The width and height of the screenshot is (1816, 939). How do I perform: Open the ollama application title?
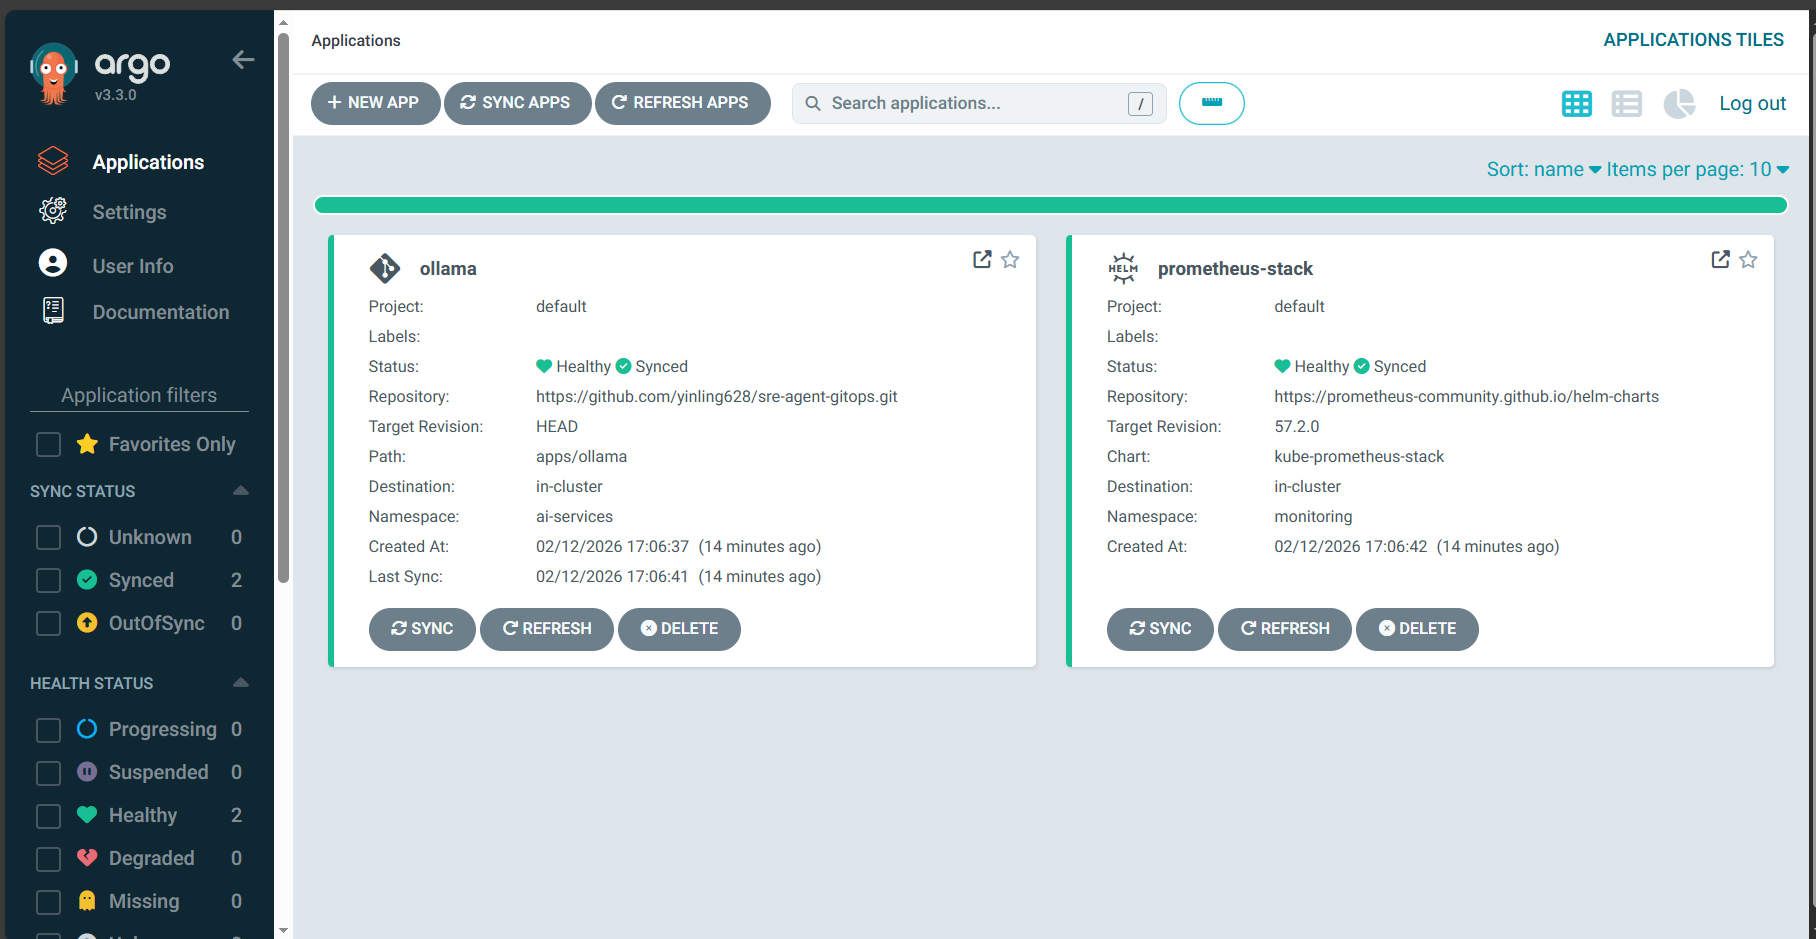point(448,269)
